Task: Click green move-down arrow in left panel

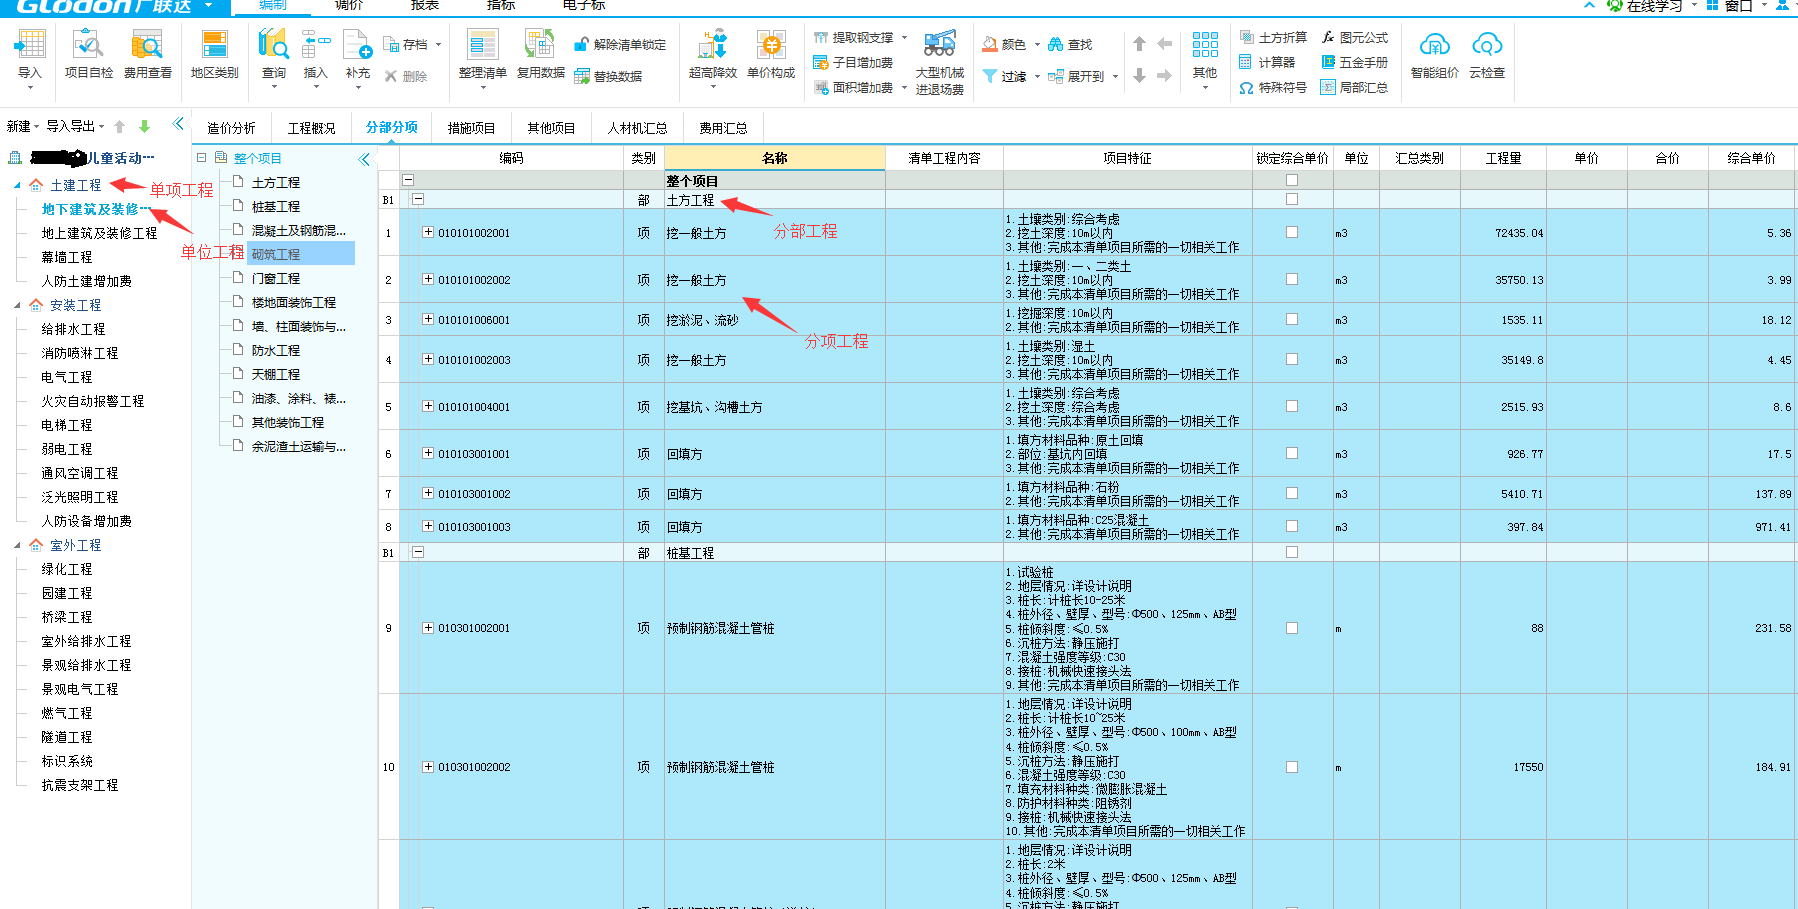Action: 144,126
